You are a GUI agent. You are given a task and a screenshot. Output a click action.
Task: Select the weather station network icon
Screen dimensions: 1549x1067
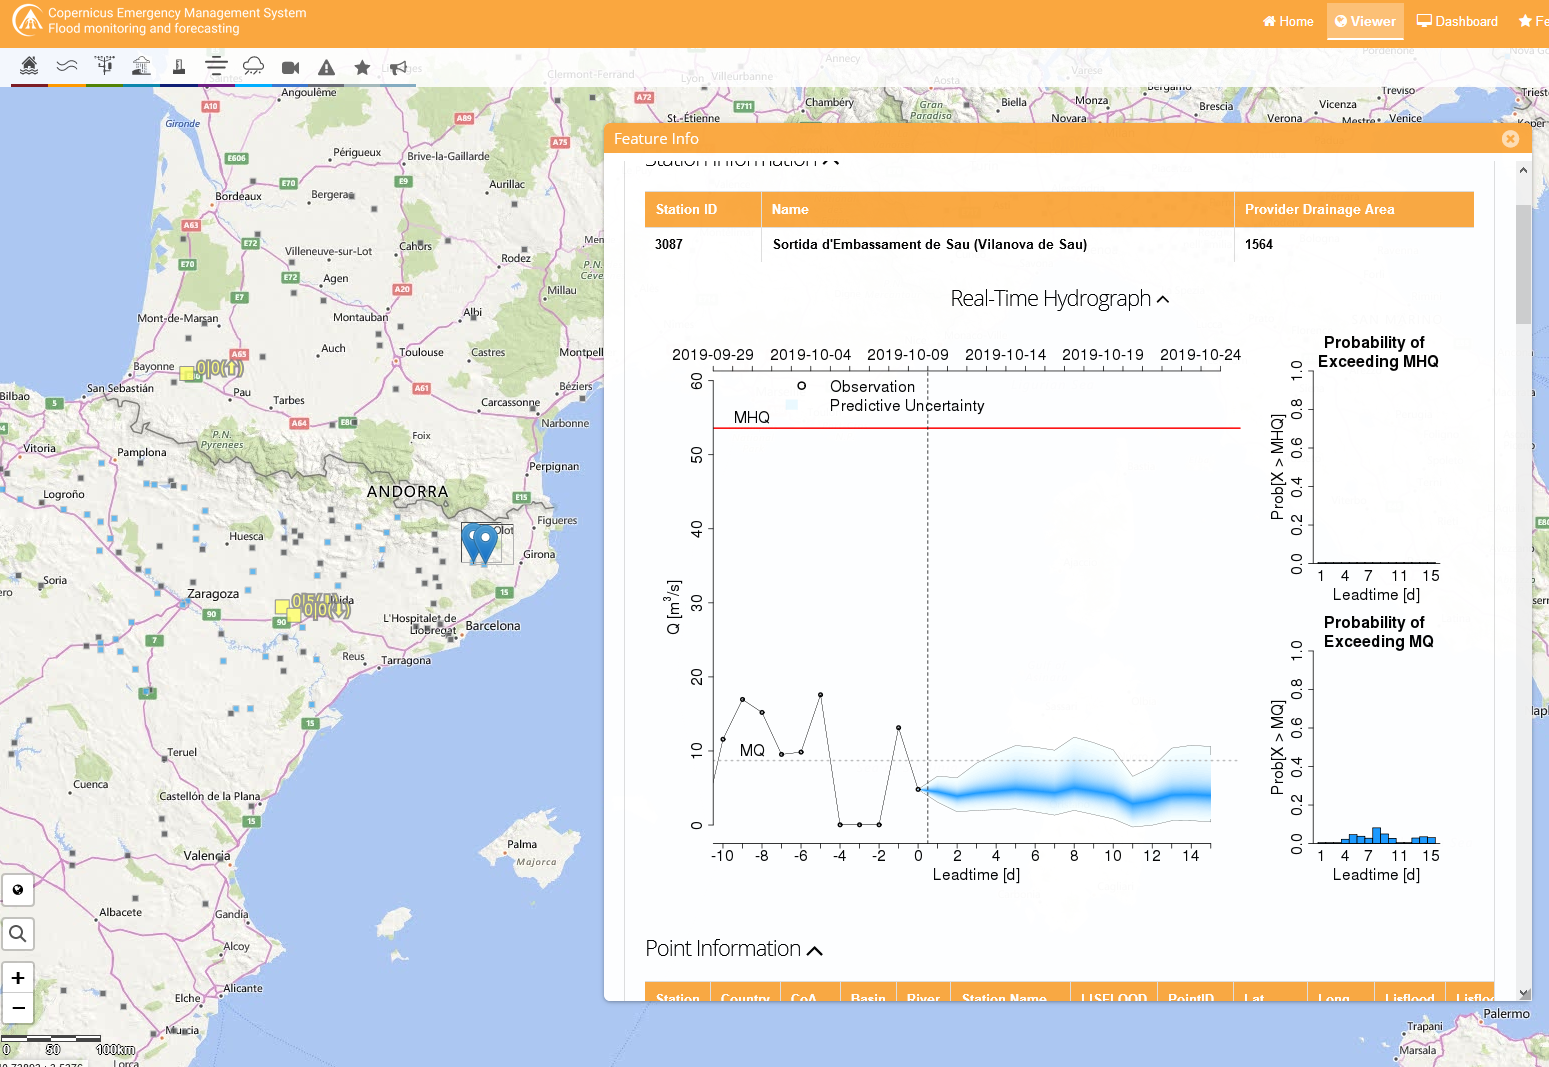click(x=104, y=67)
